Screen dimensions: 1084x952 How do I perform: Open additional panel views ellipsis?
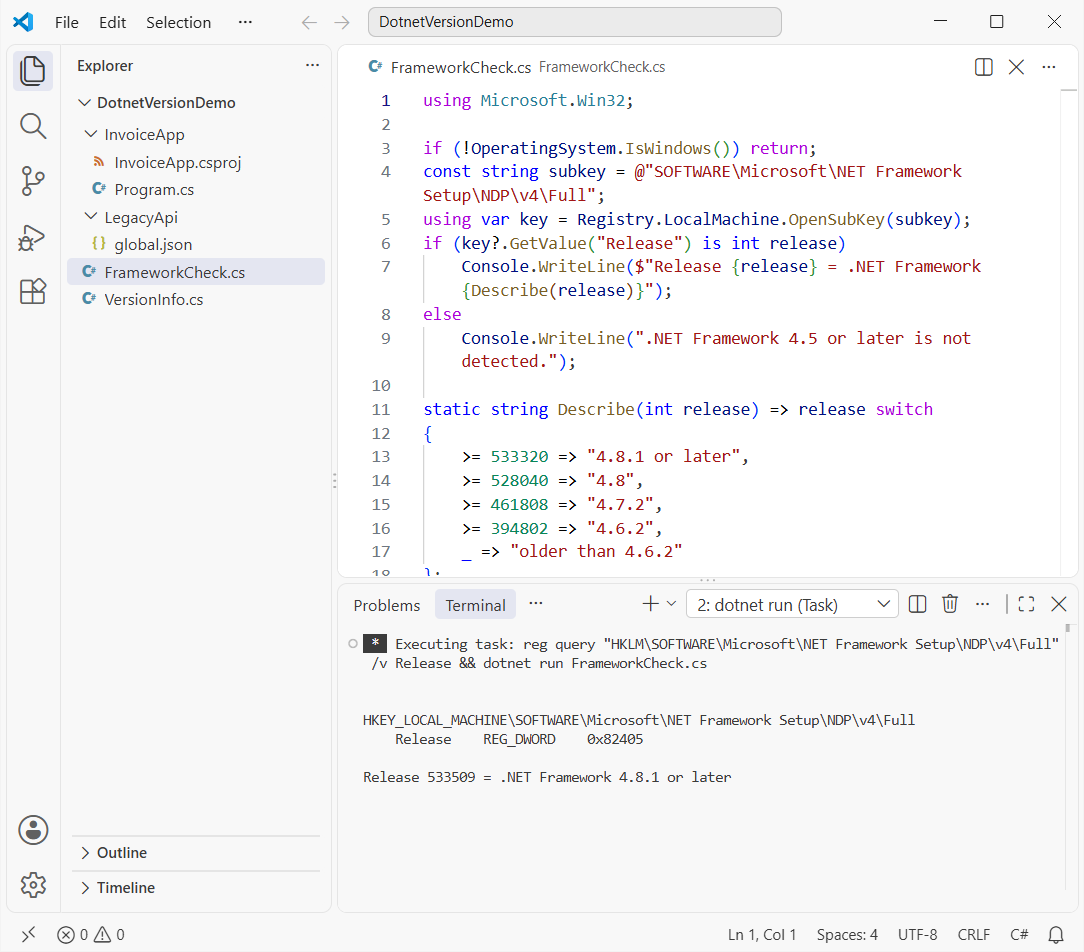(536, 604)
